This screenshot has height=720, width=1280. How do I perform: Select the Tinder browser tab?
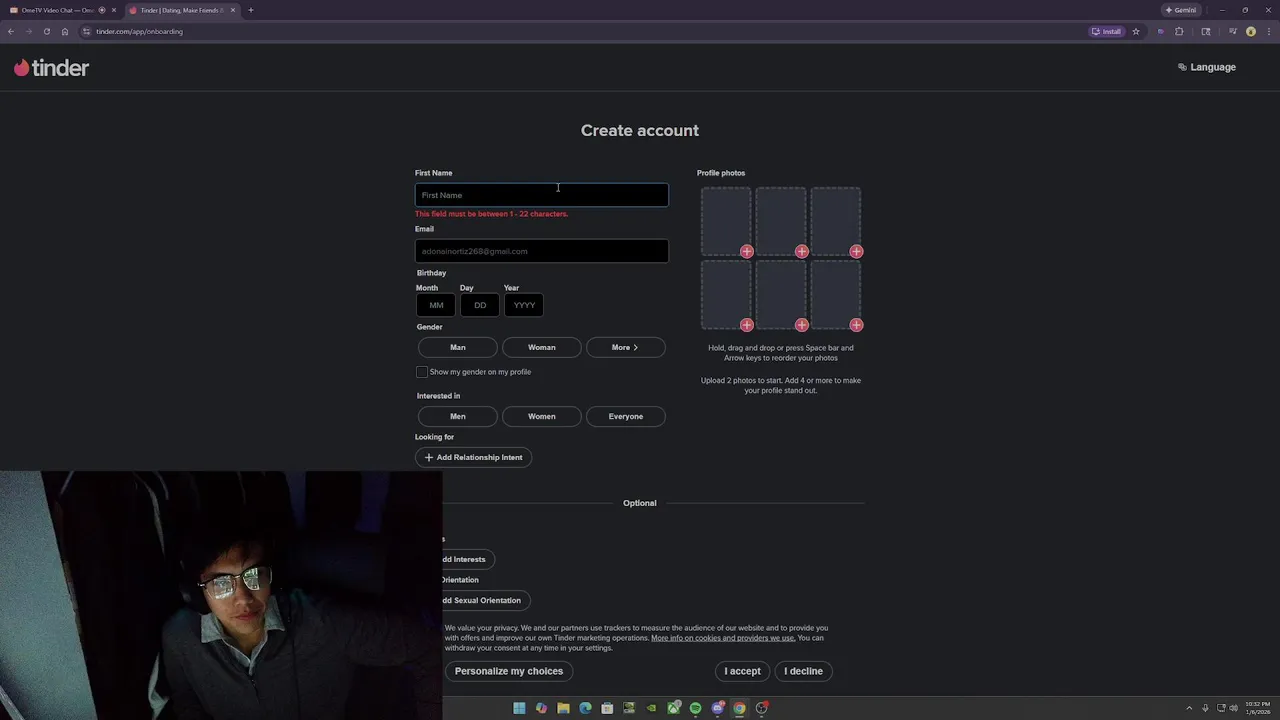pyautogui.click(x=180, y=10)
